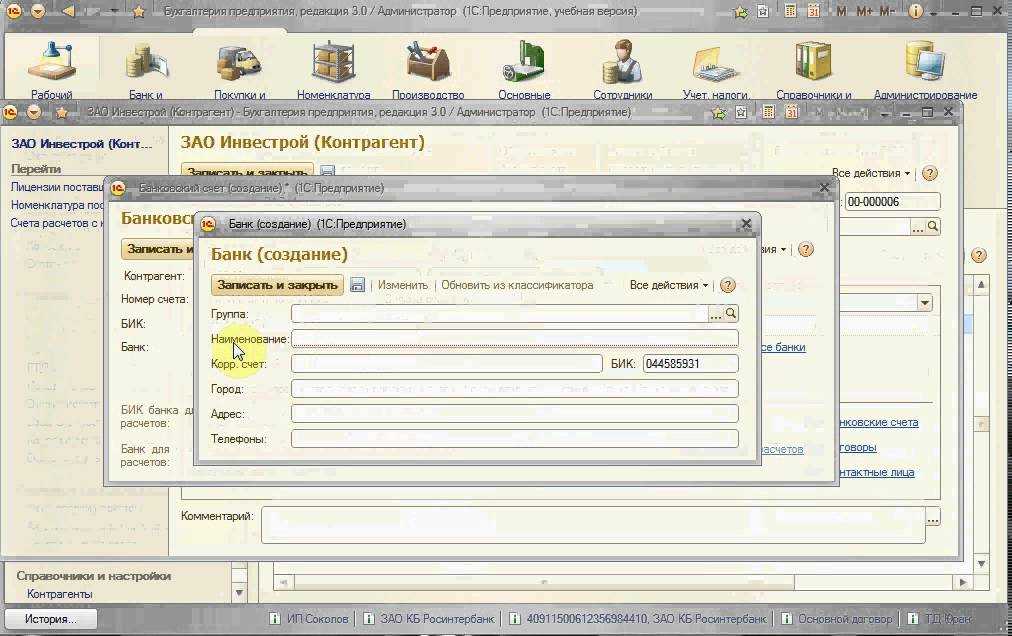Viewport: 1012px width, 636px height.
Task: Open Номенклатура поставщиков in navigation panel
Action: pyautogui.click(x=57, y=205)
